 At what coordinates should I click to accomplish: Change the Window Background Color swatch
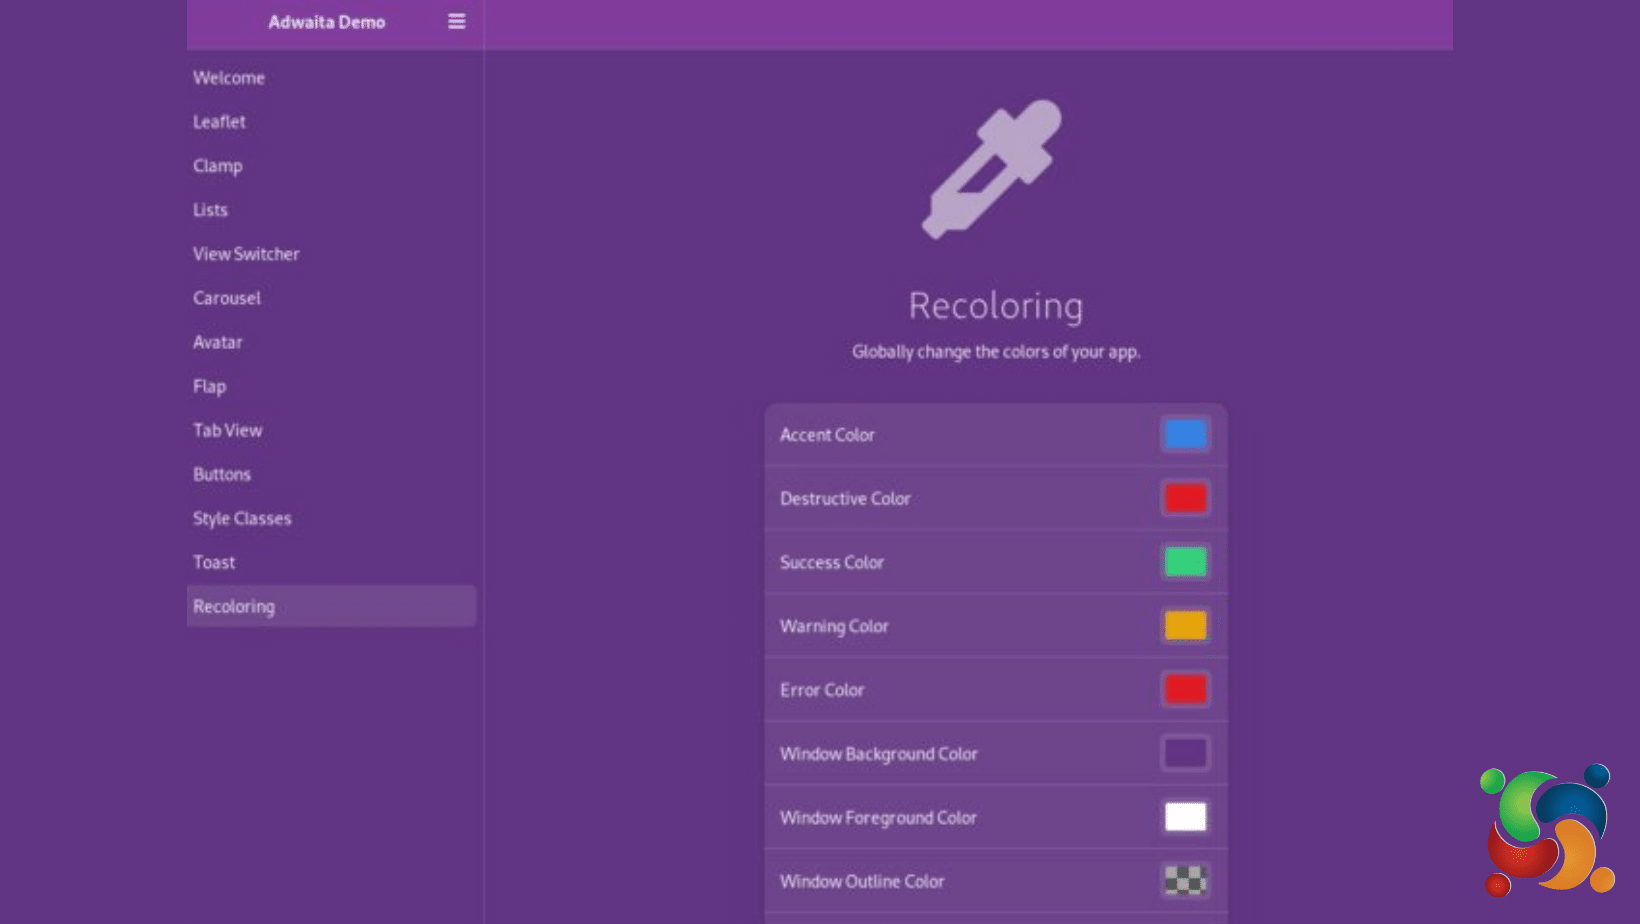1185,754
